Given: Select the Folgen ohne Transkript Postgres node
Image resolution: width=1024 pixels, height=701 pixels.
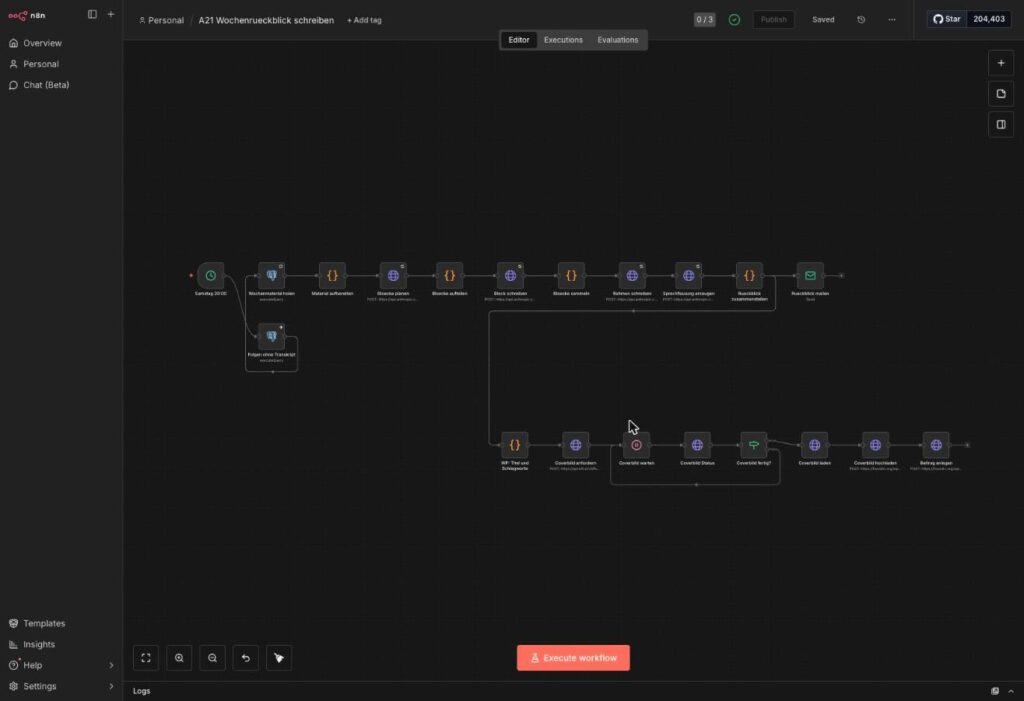Looking at the screenshot, I should pos(271,336).
